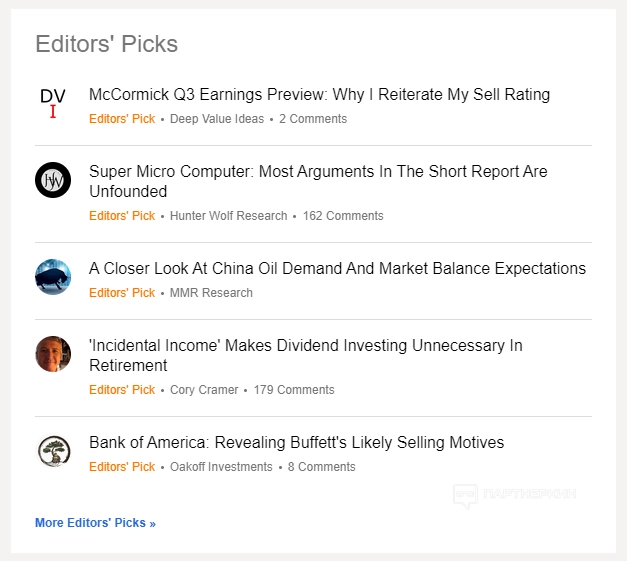Click the Hunter Wolf Research avatar icon
This screenshot has height=561, width=627.
[53, 180]
